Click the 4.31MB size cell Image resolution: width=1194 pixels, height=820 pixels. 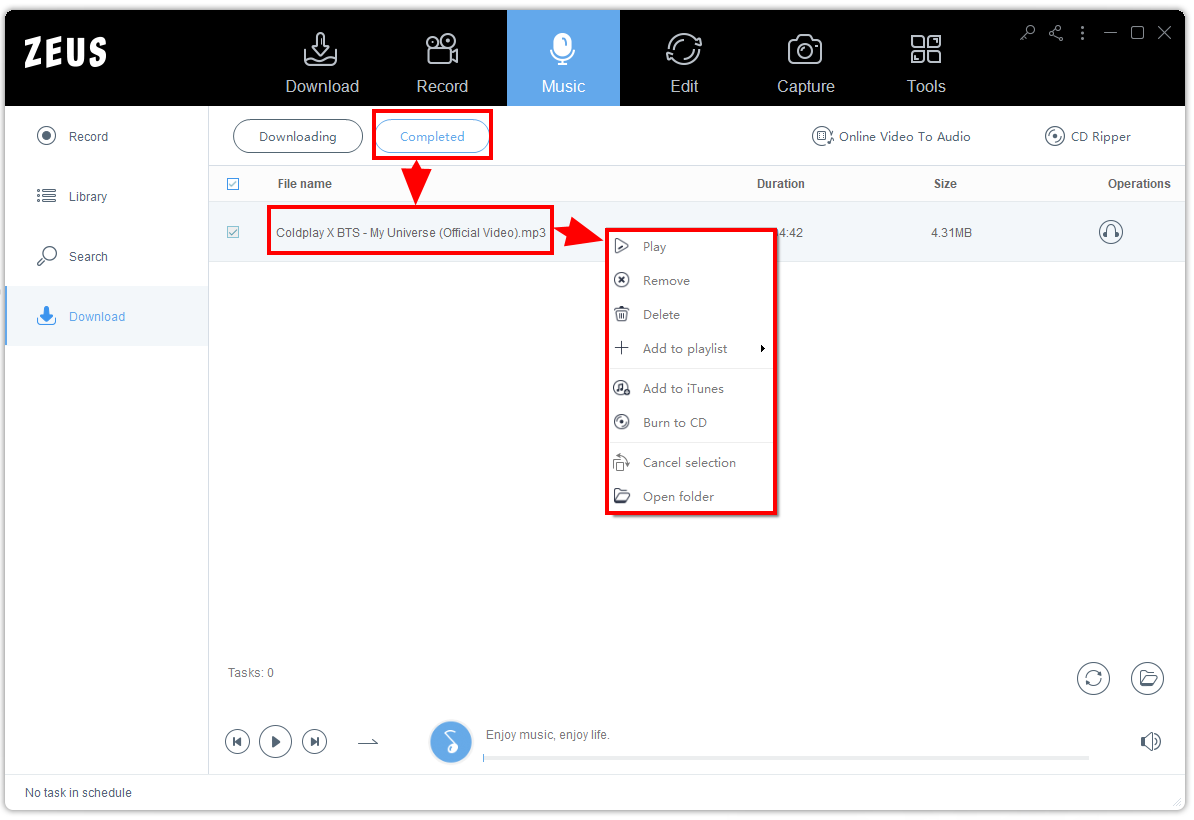951,232
